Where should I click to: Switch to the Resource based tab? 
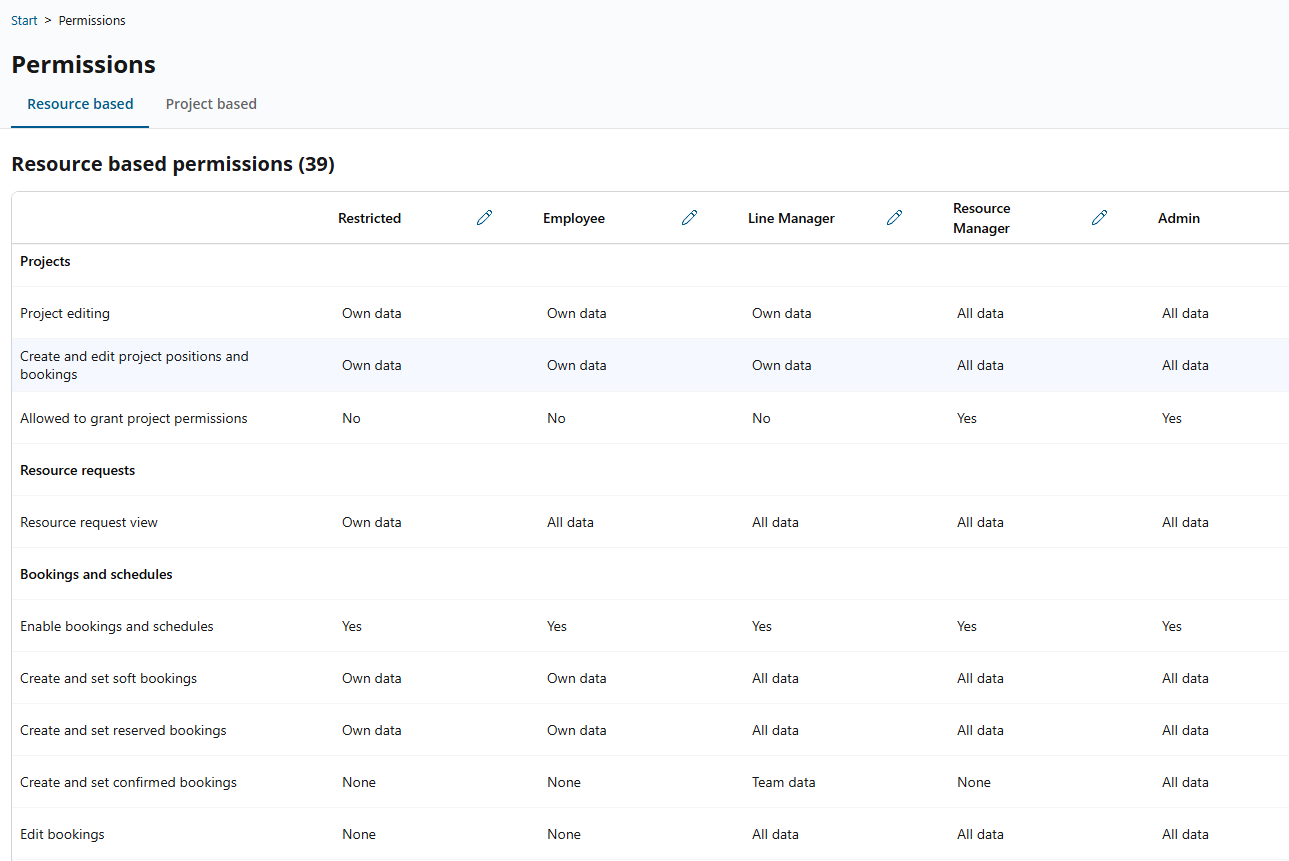tap(80, 104)
